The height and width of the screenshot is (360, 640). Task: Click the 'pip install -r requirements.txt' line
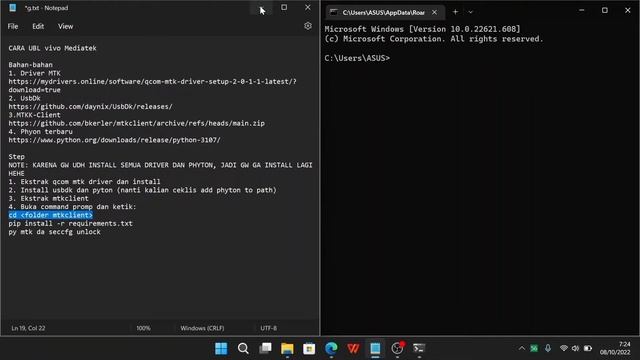tap(71, 224)
